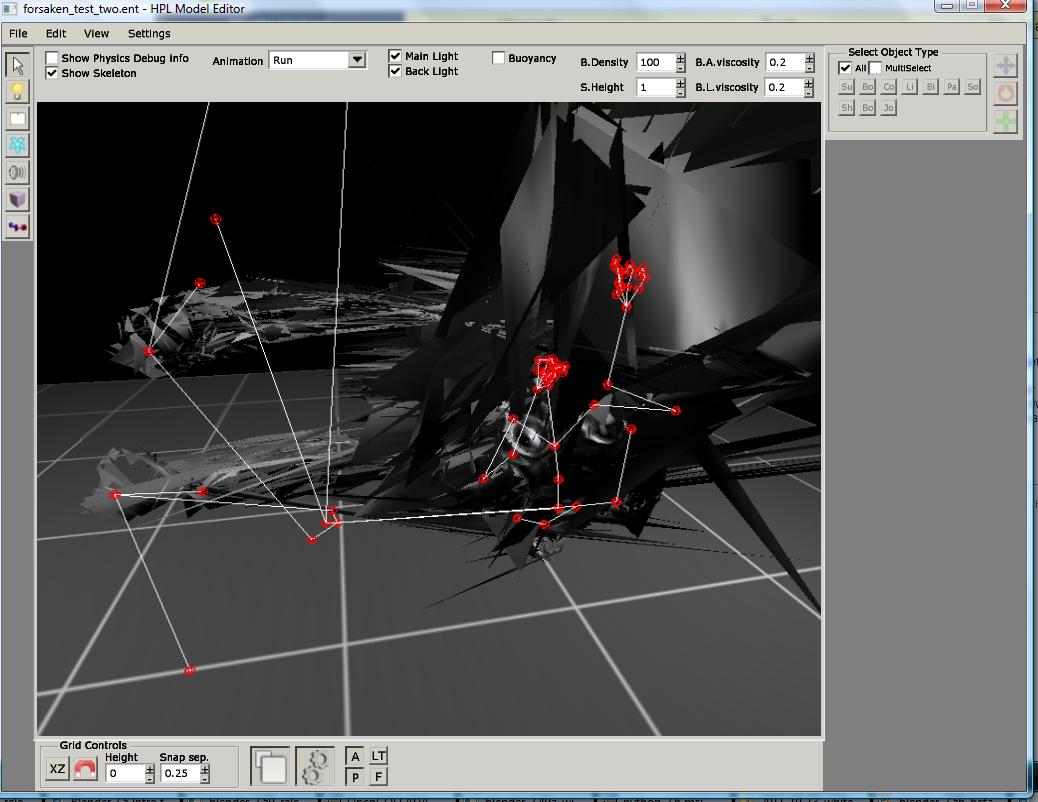Image resolution: width=1038 pixels, height=802 pixels.
Task: Click the XZ grid plane button
Action: 57,769
